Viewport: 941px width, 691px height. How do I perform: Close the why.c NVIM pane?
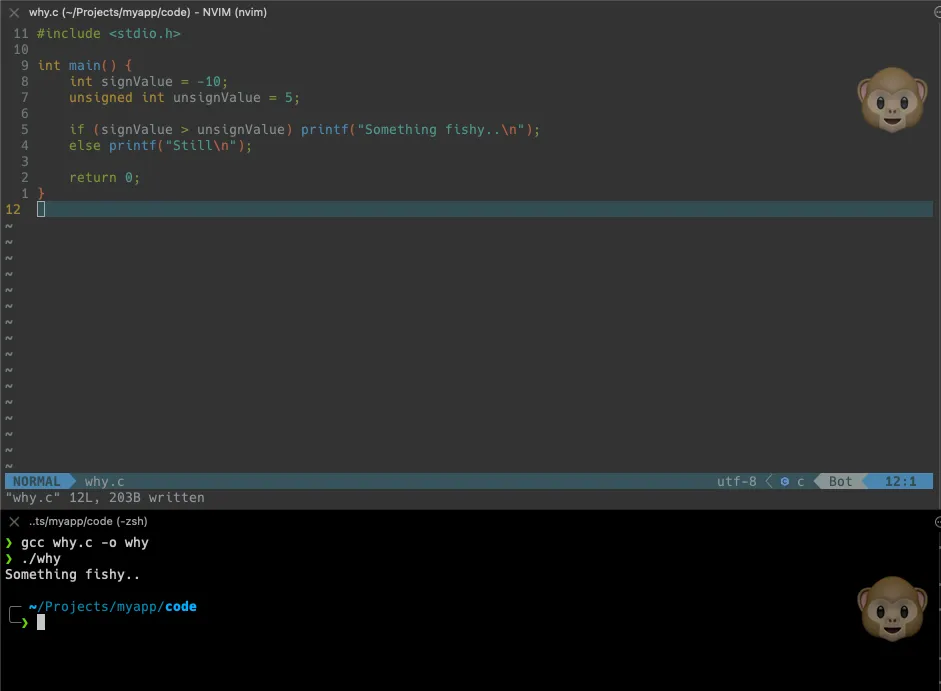click(x=14, y=13)
